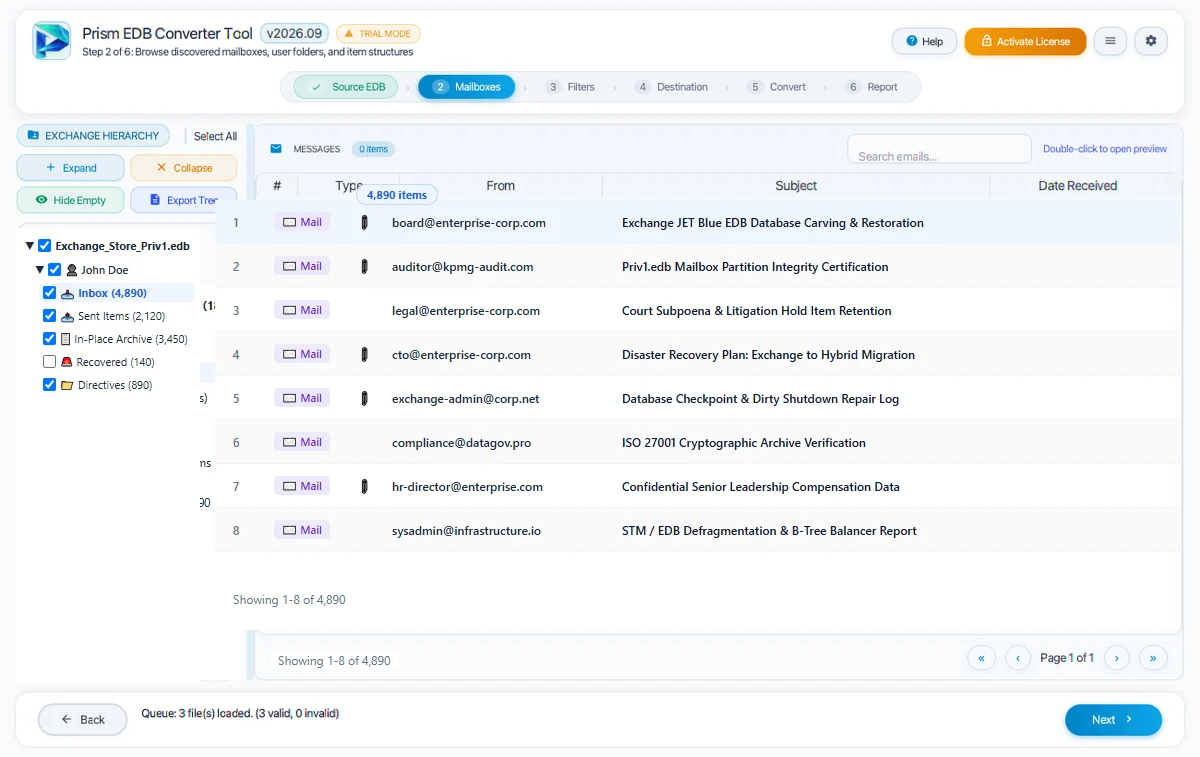Expand all tree nodes
Viewport: 1200px width, 757px height.
click(71, 168)
